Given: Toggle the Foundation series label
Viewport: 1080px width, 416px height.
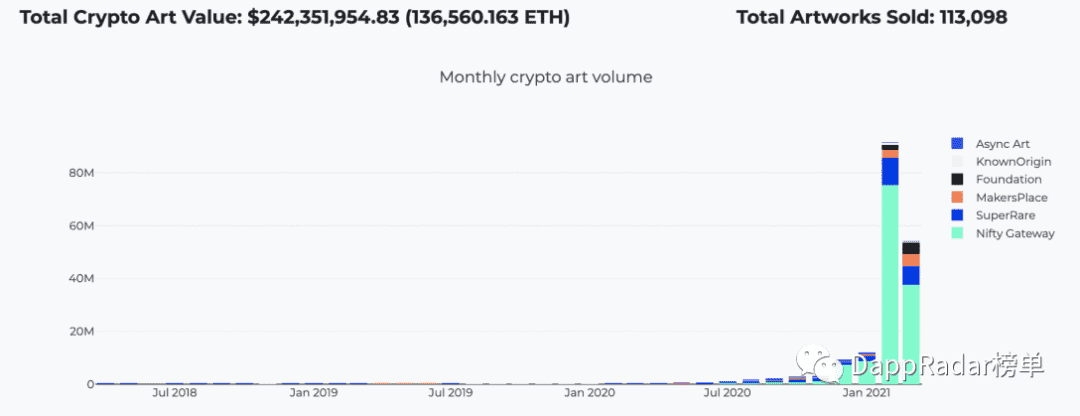Looking at the screenshot, I should pos(1008,180).
